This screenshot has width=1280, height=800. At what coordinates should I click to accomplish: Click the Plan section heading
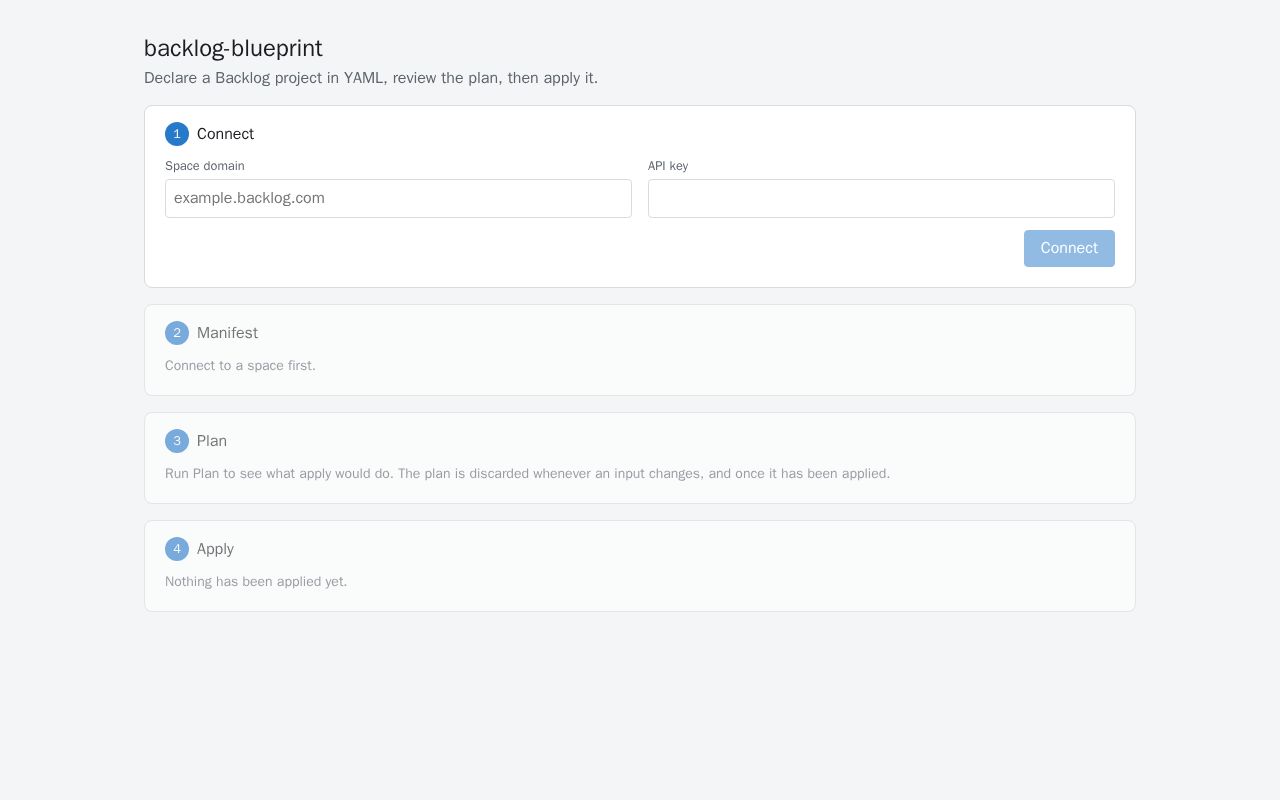[212, 441]
